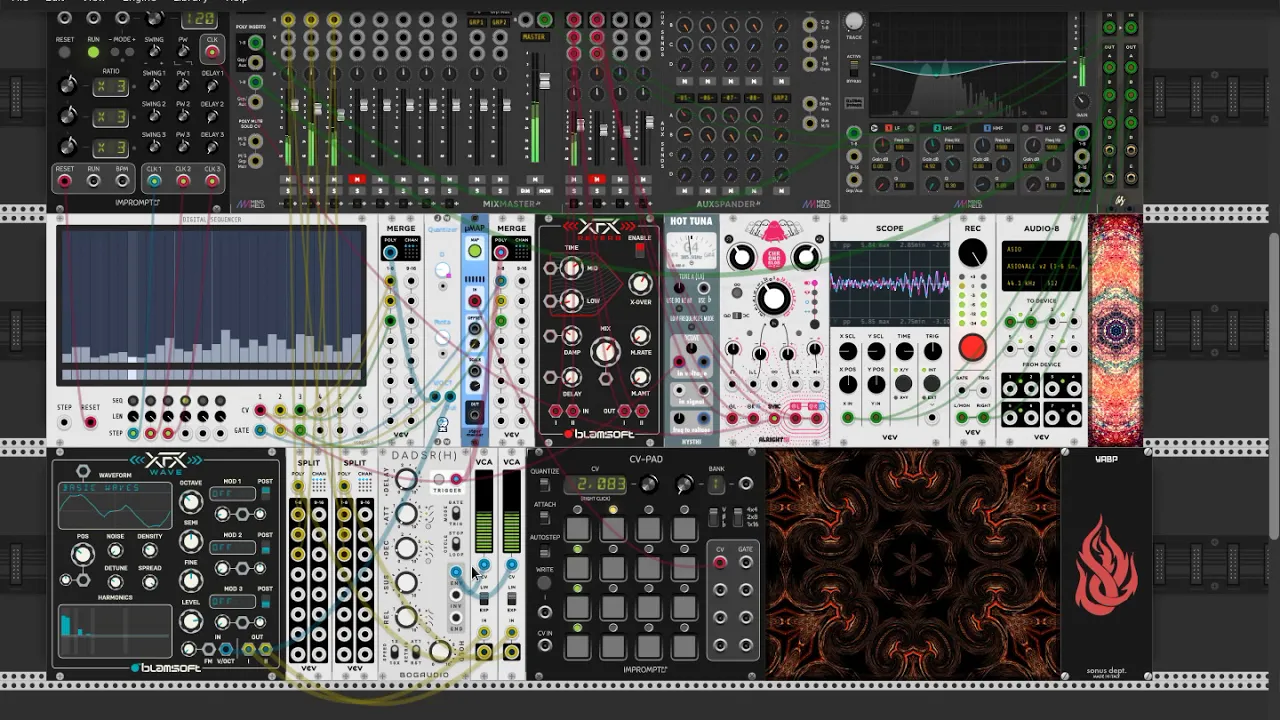The height and width of the screenshot is (720, 1280).
Task: Click the BPM jack on Clocked module
Action: point(122,182)
